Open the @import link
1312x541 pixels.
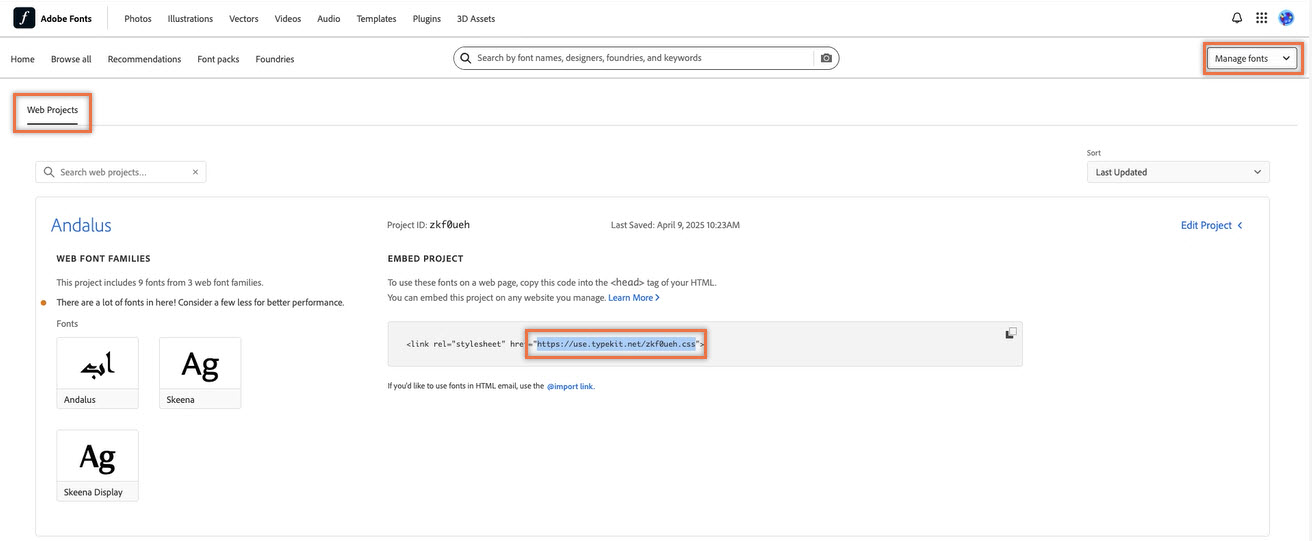pyautogui.click(x=570, y=386)
